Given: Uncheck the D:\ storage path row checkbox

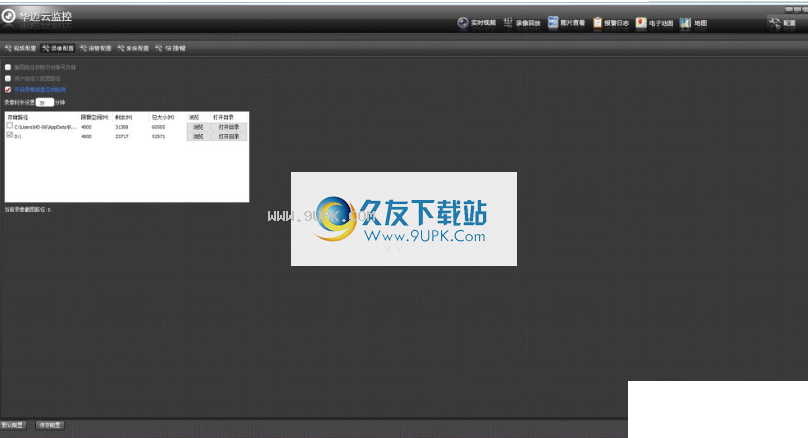Looking at the screenshot, I should point(10,135).
